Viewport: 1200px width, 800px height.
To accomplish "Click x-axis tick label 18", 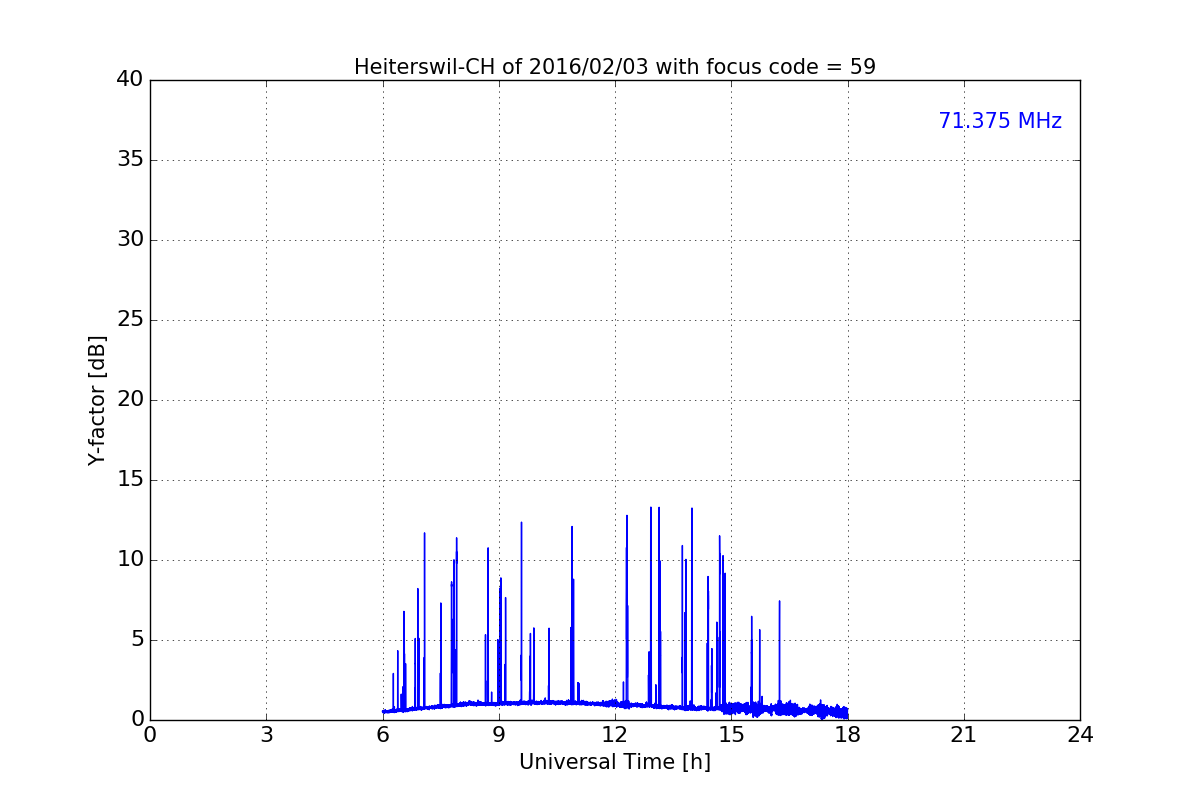I will click(848, 735).
